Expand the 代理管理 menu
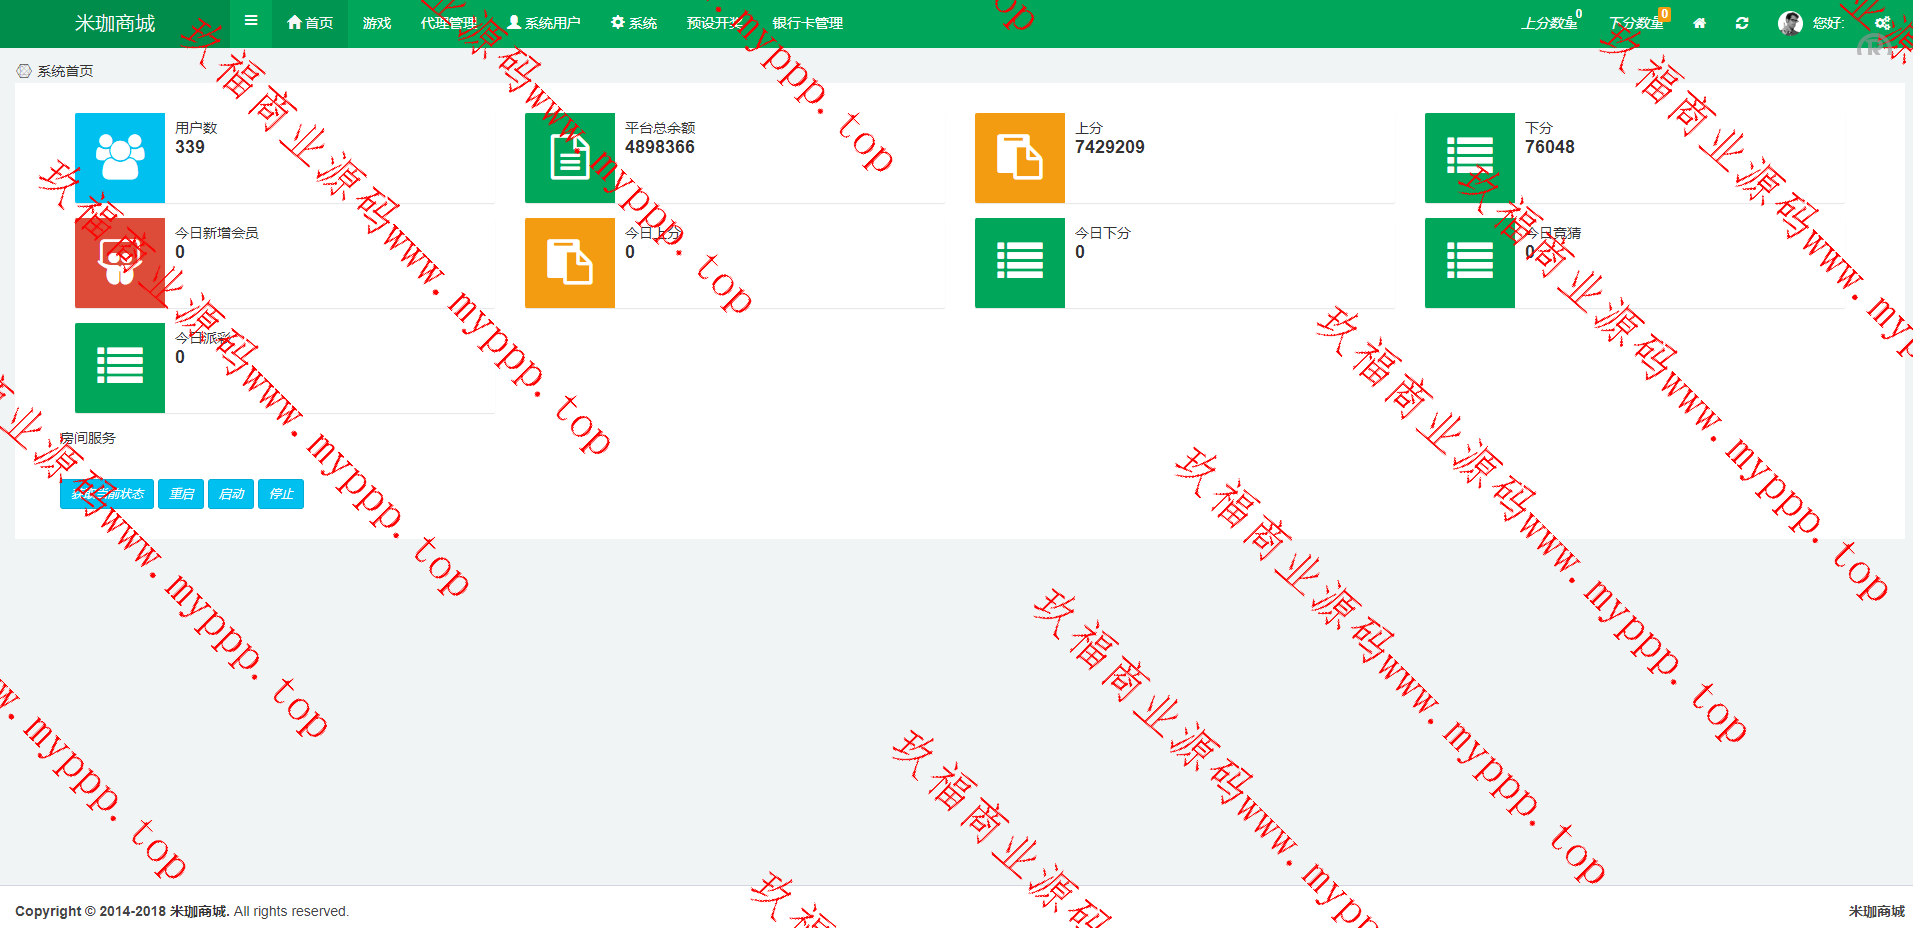The image size is (1913, 928). pos(449,23)
